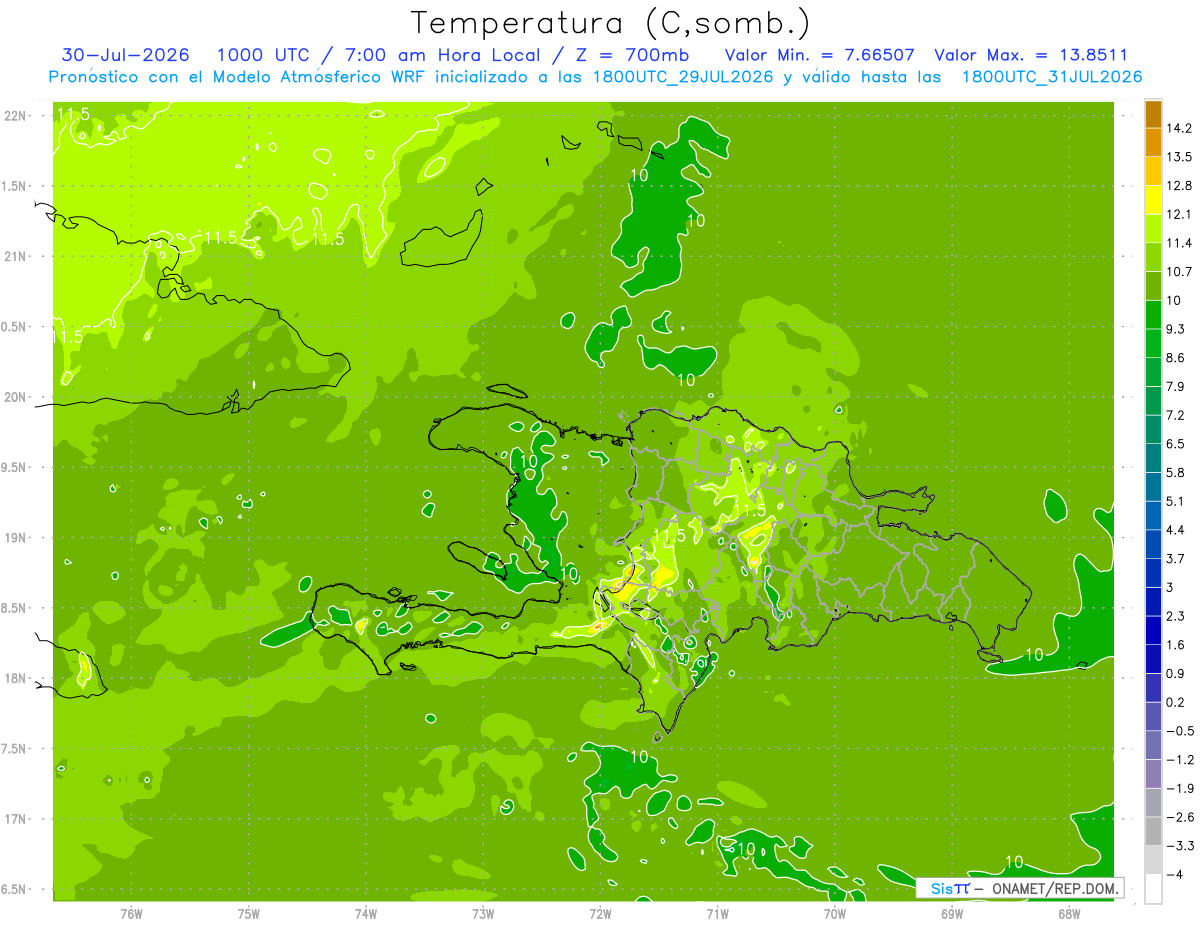Click the "12.1" colorbar value
This screenshot has height=927, width=1200.
click(1179, 214)
